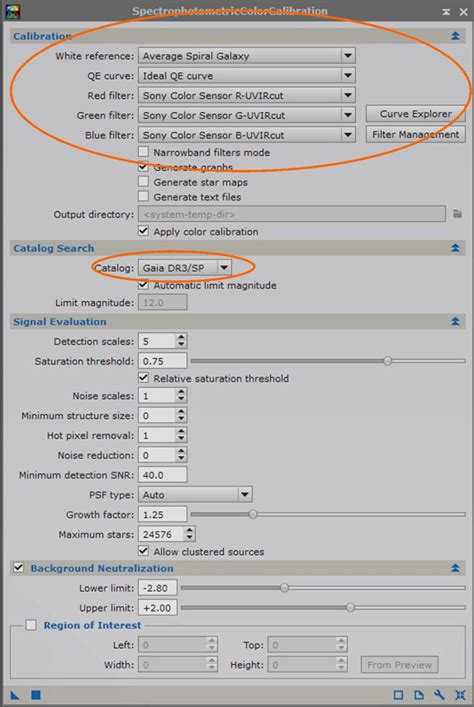Viewport: 474px width, 707px height.
Task: Adjust the Saturation threshold slider handle
Action: [x=387, y=361]
